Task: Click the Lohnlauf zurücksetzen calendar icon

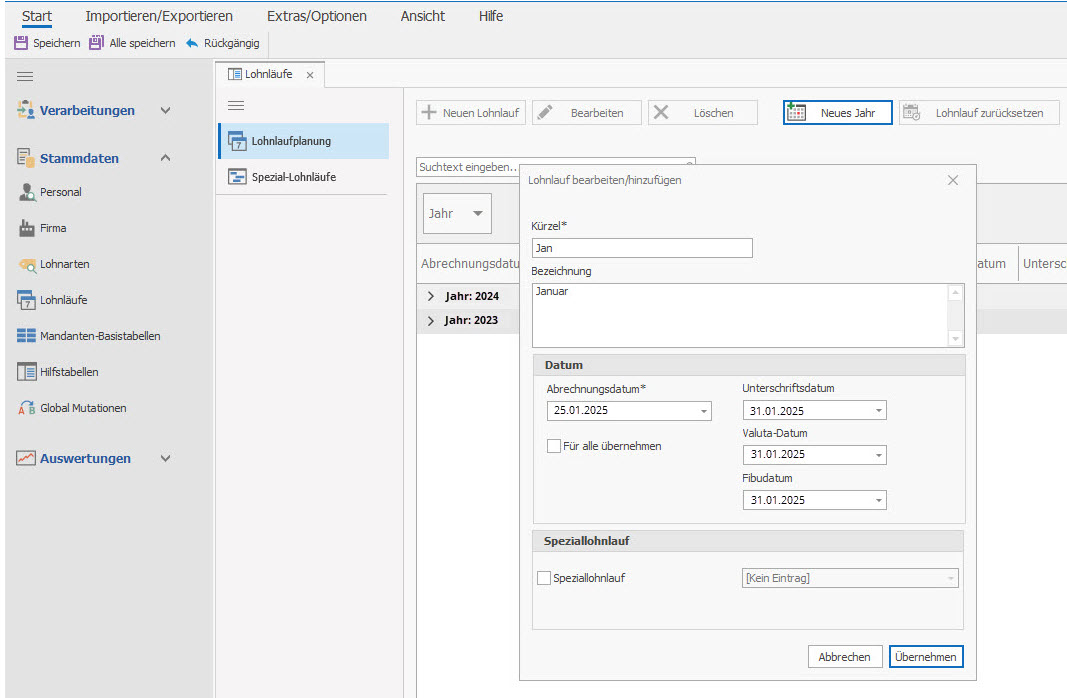Action: point(911,112)
